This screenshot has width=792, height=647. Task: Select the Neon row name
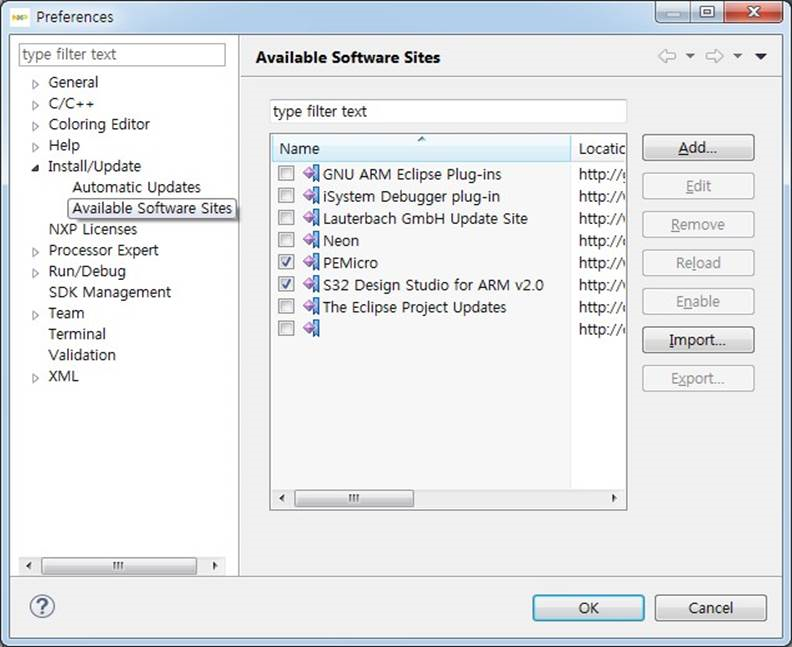click(x=341, y=241)
